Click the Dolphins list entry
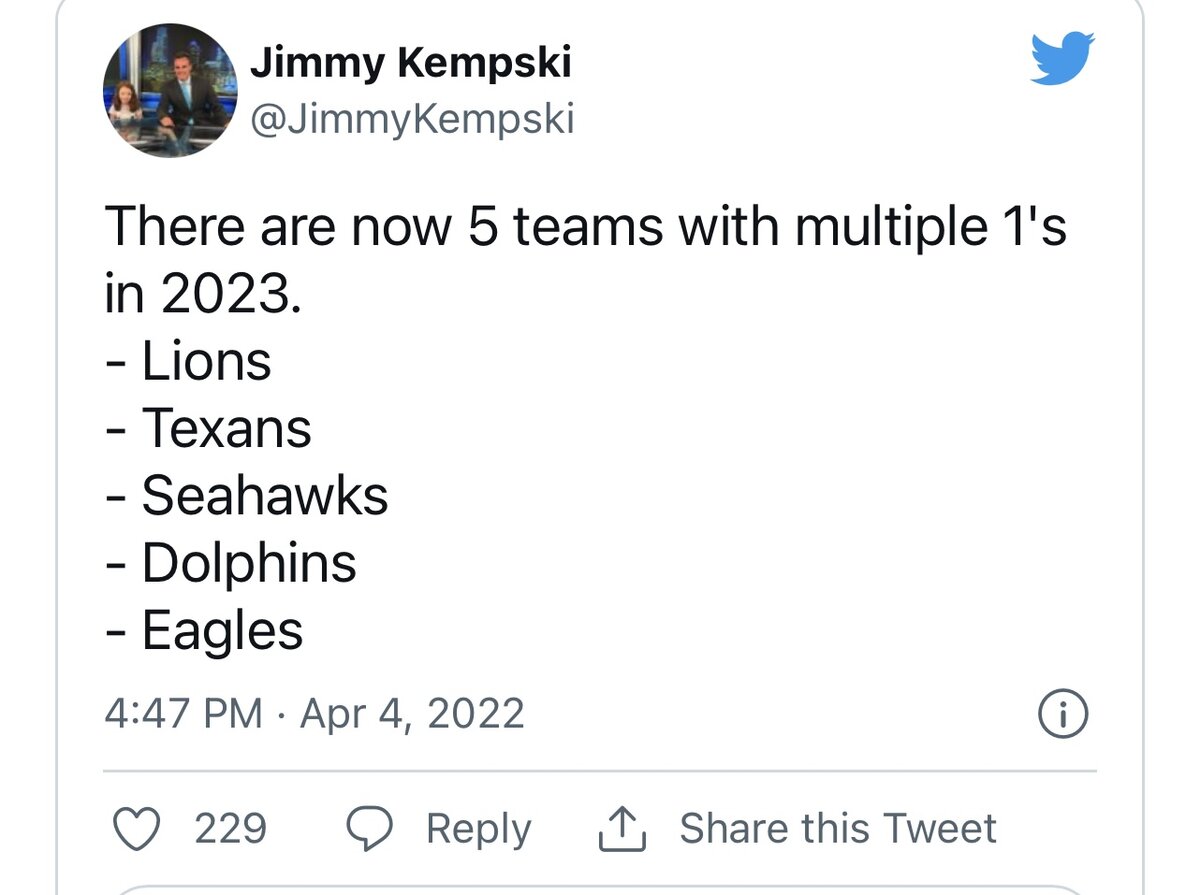Viewport: 1200px width, 895px height. [248, 563]
